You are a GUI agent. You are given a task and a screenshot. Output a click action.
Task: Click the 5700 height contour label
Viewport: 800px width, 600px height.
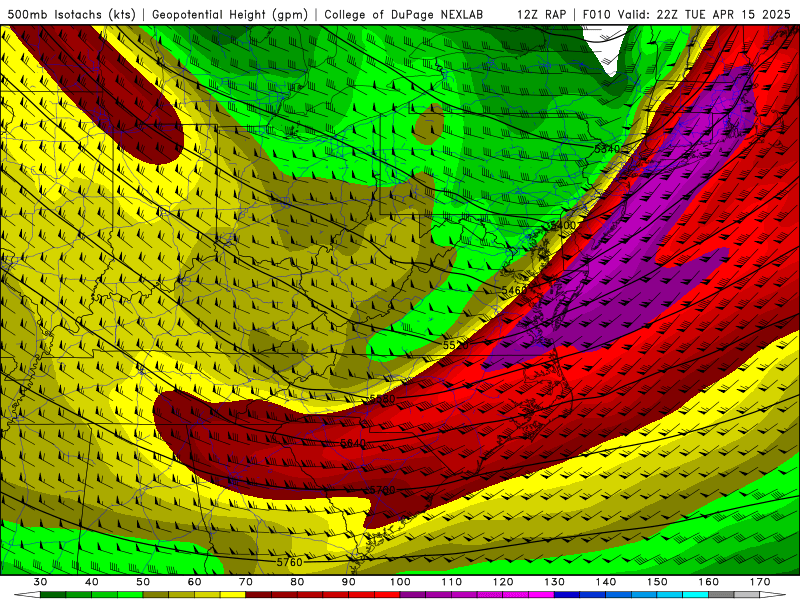point(382,490)
